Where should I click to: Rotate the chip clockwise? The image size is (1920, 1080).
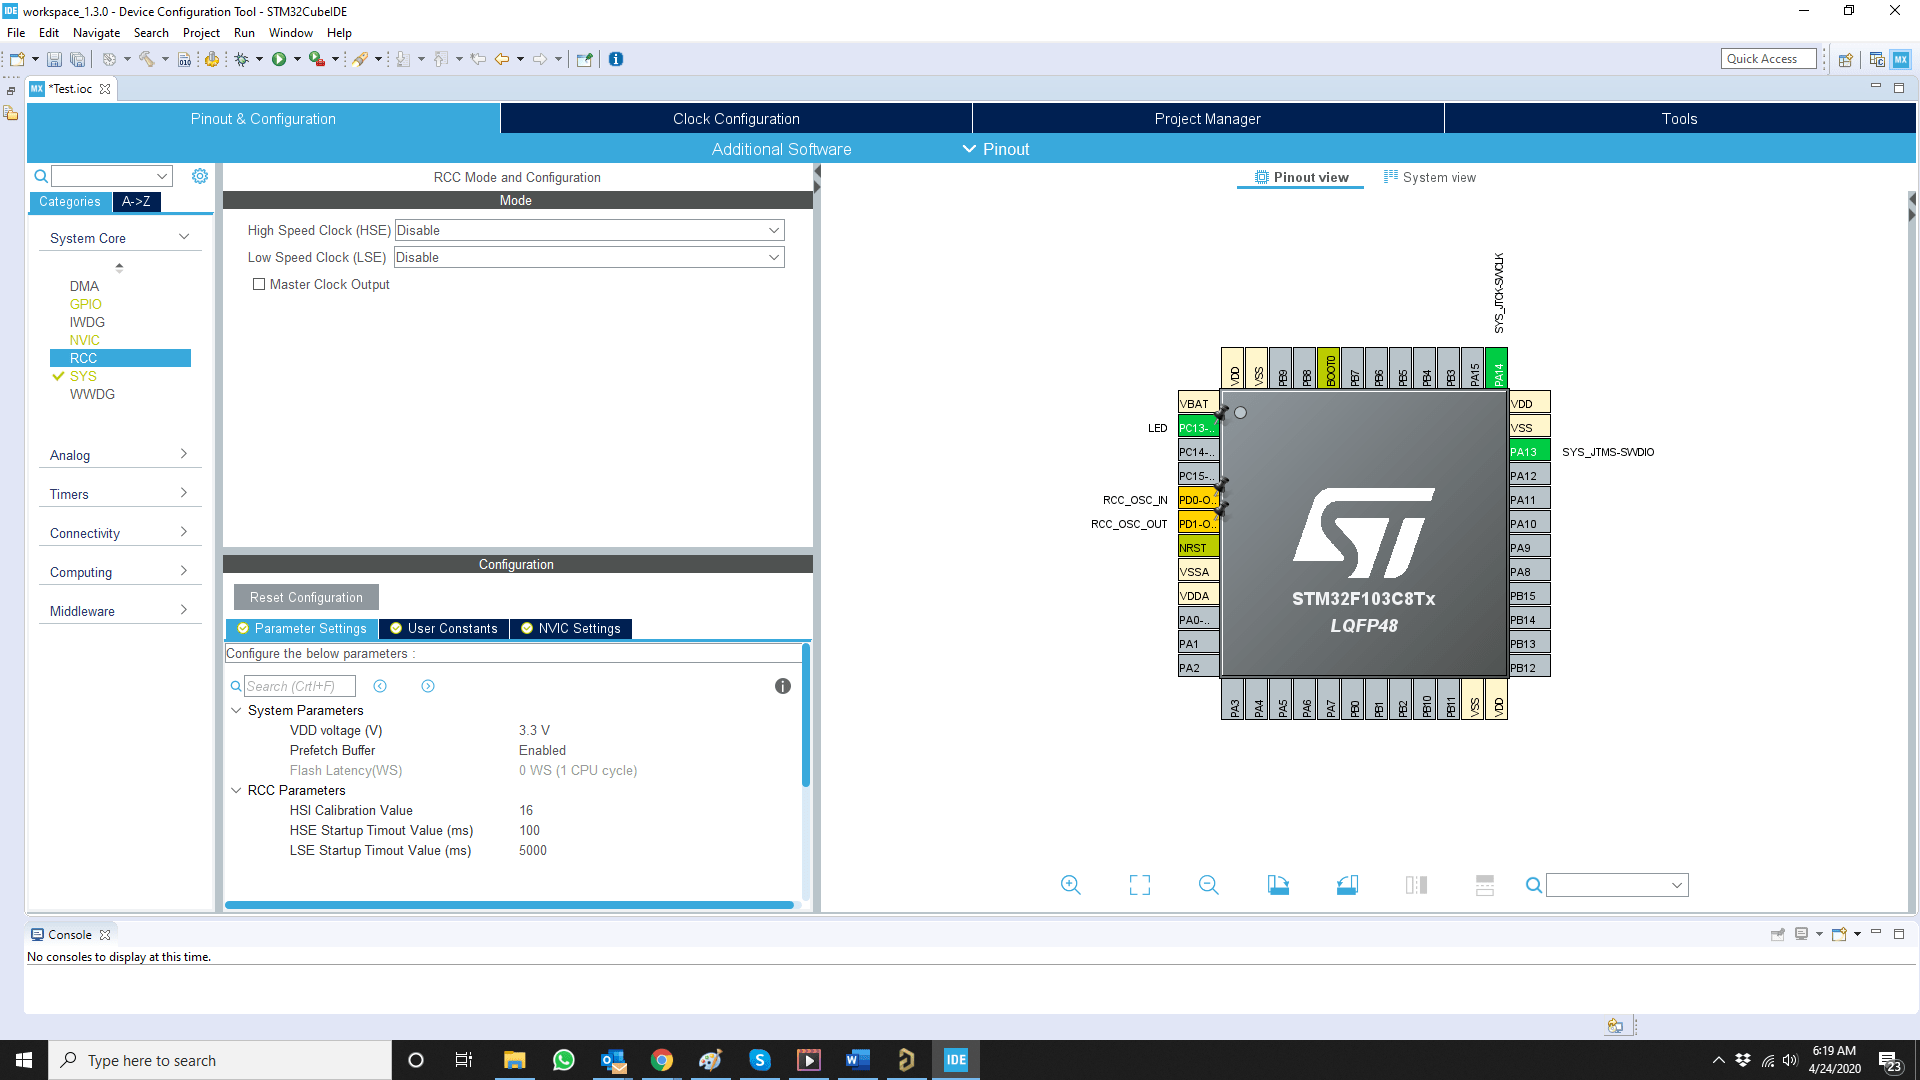click(1278, 885)
